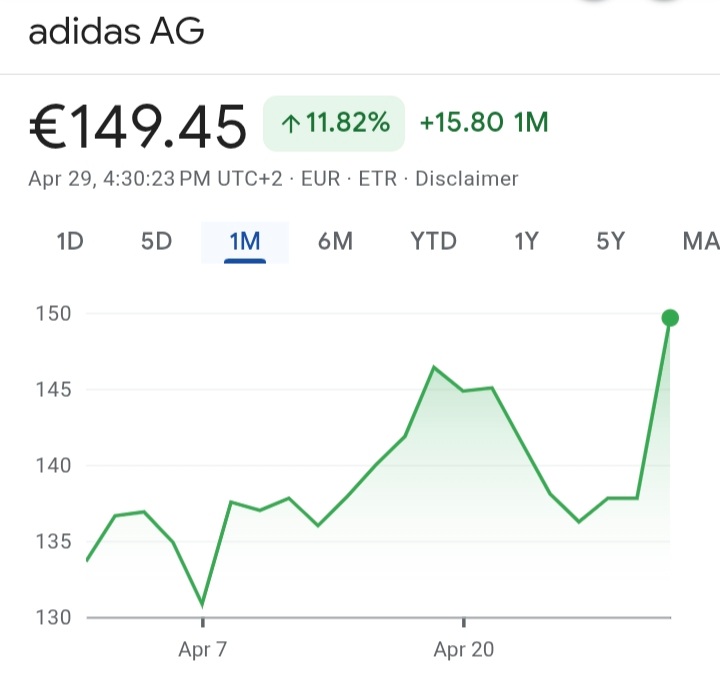
Task: Click the 11.82% change badge
Action: [333, 124]
